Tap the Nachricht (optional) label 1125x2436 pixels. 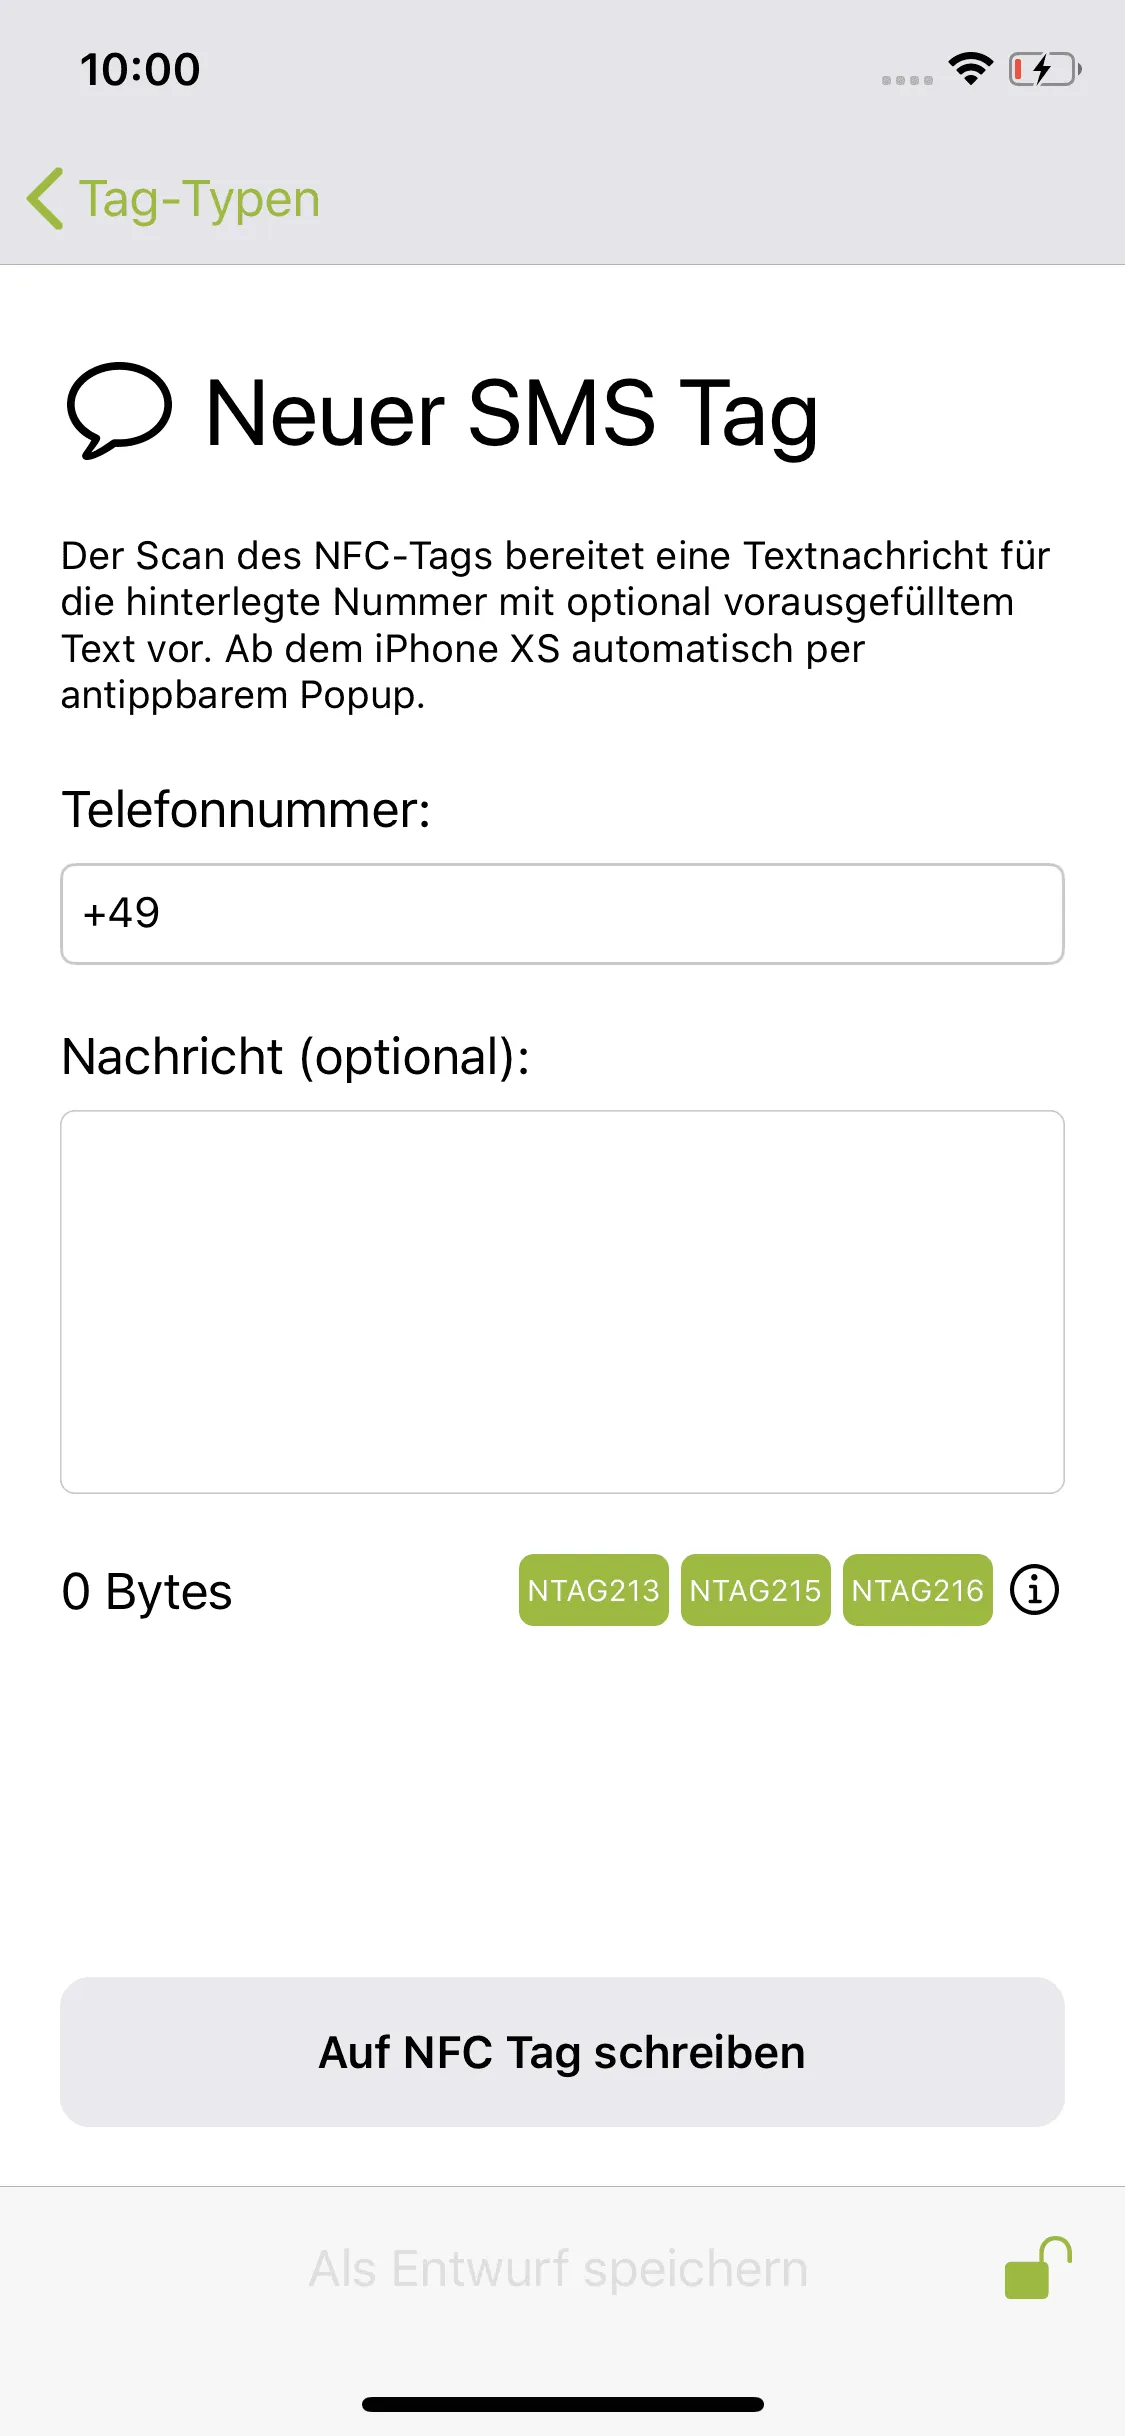296,1056
